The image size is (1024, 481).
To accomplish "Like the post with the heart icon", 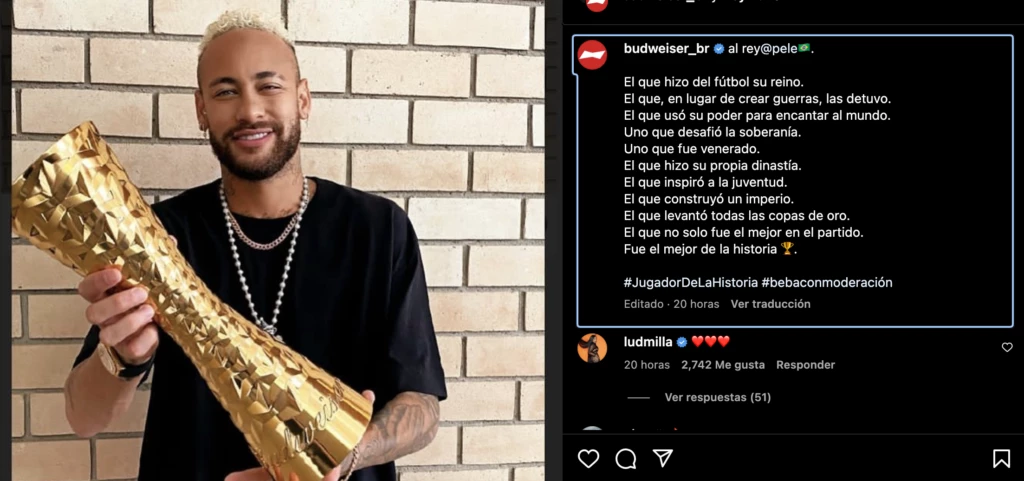I will point(588,458).
